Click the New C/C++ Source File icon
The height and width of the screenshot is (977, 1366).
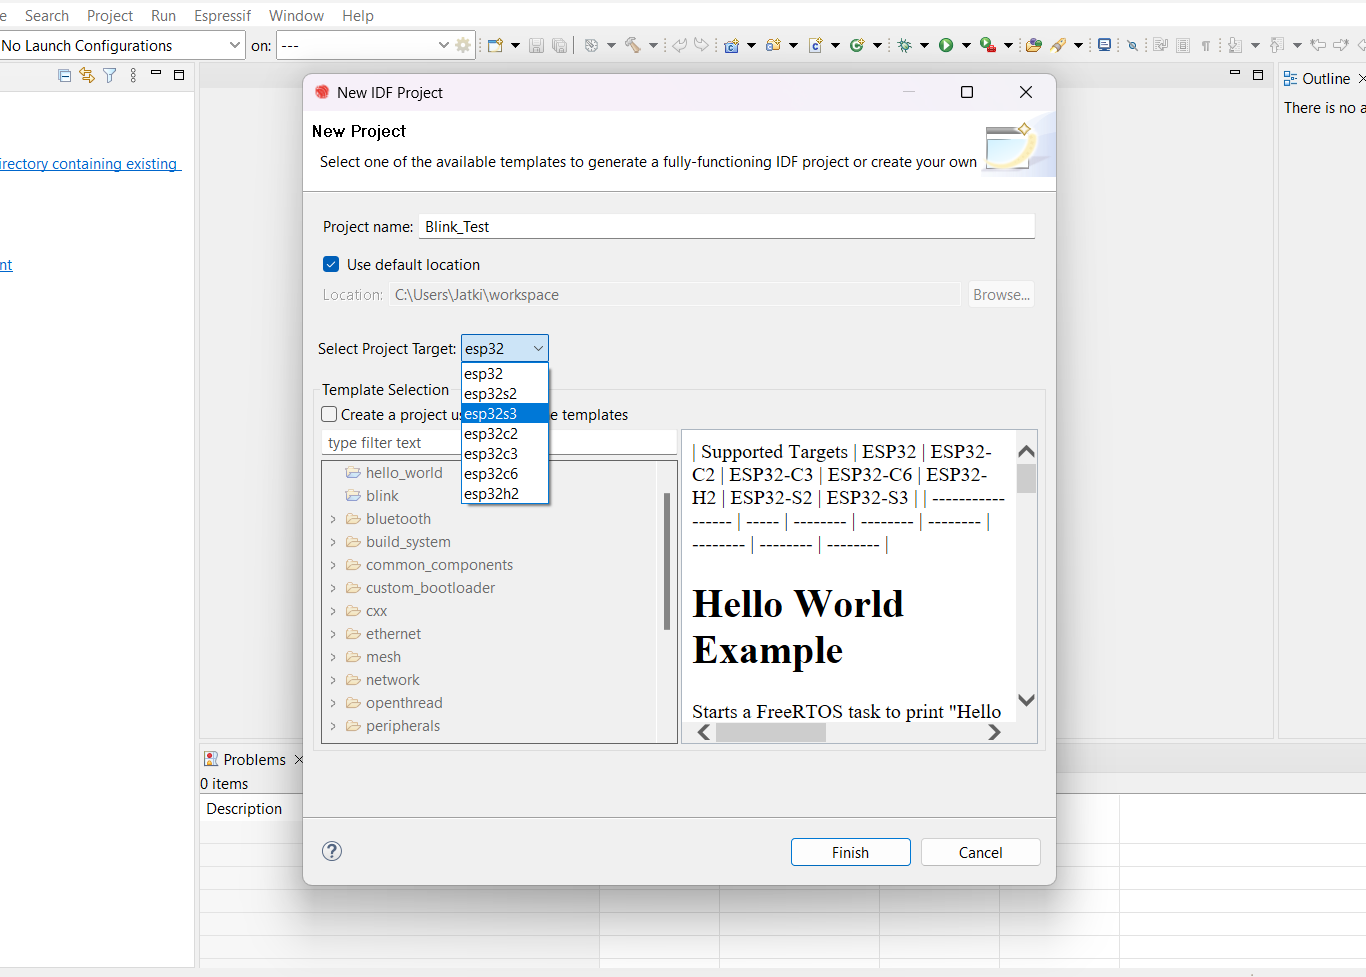coord(816,45)
